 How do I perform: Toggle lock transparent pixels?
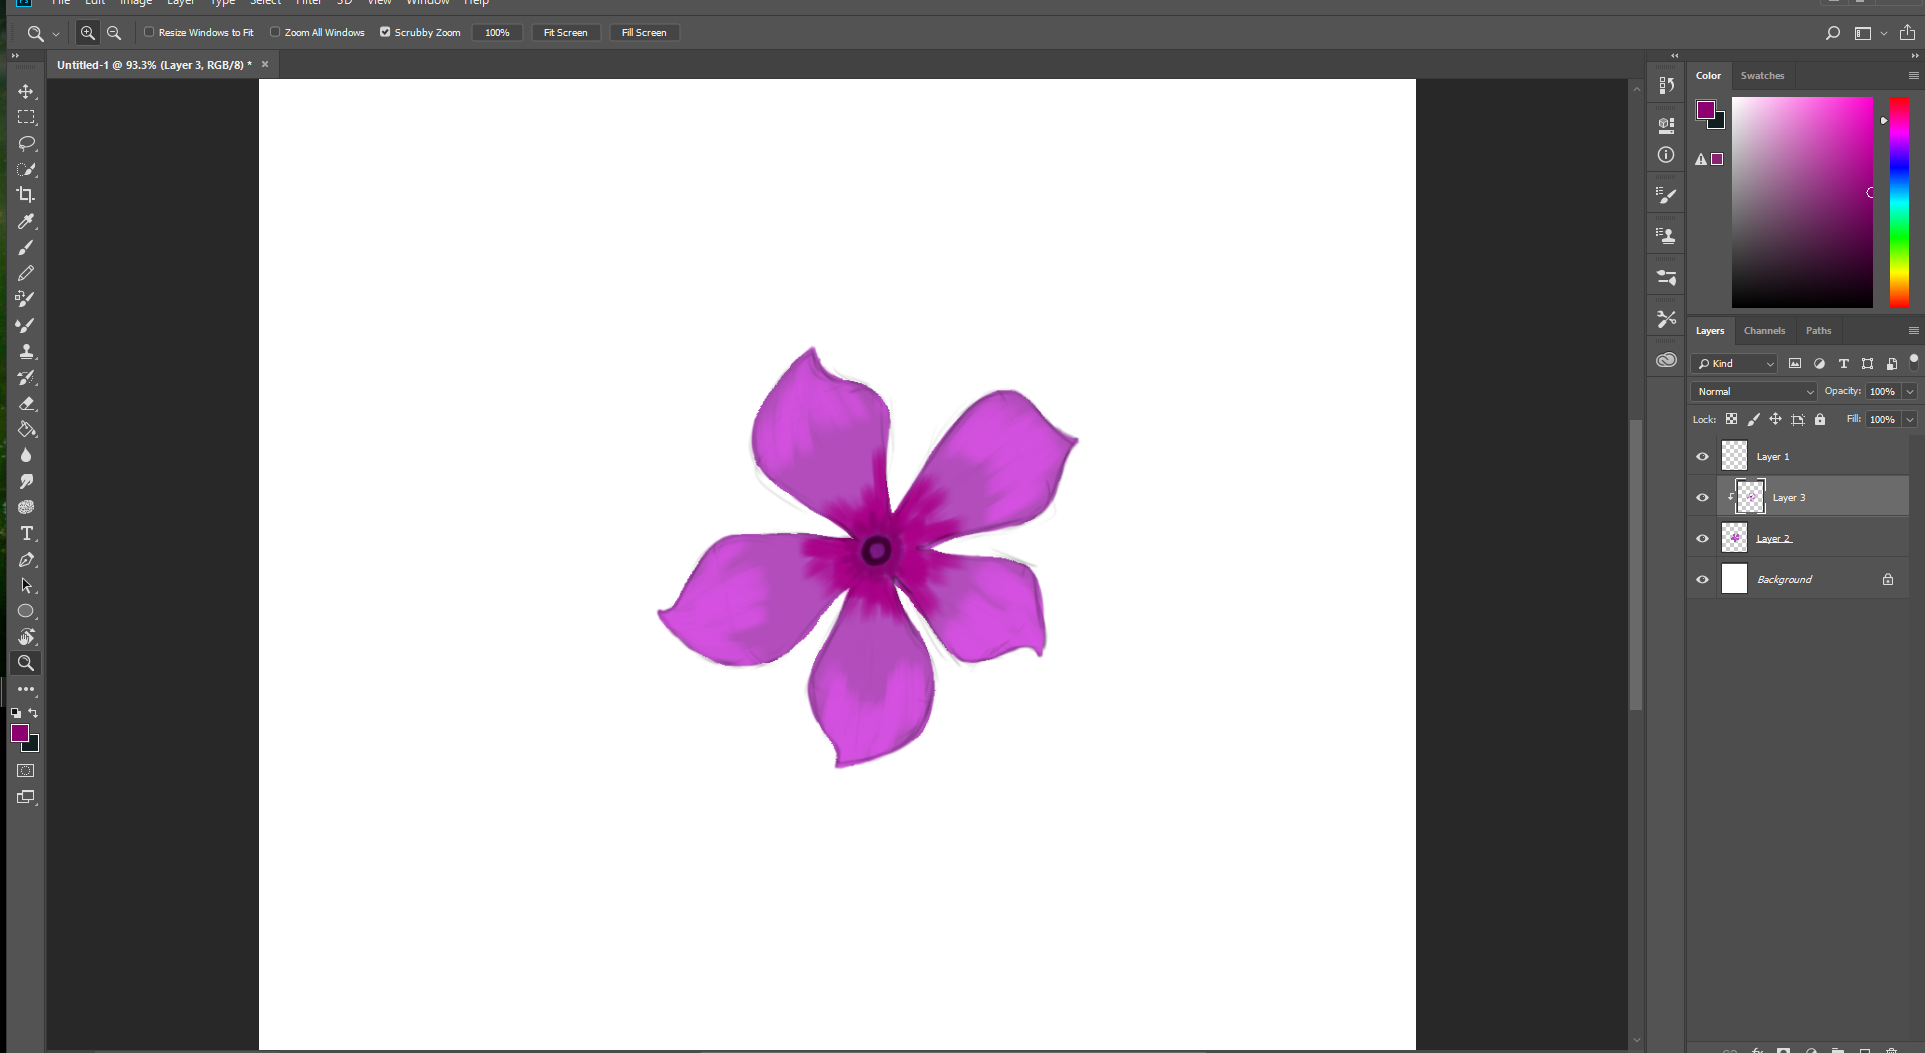pos(1731,419)
